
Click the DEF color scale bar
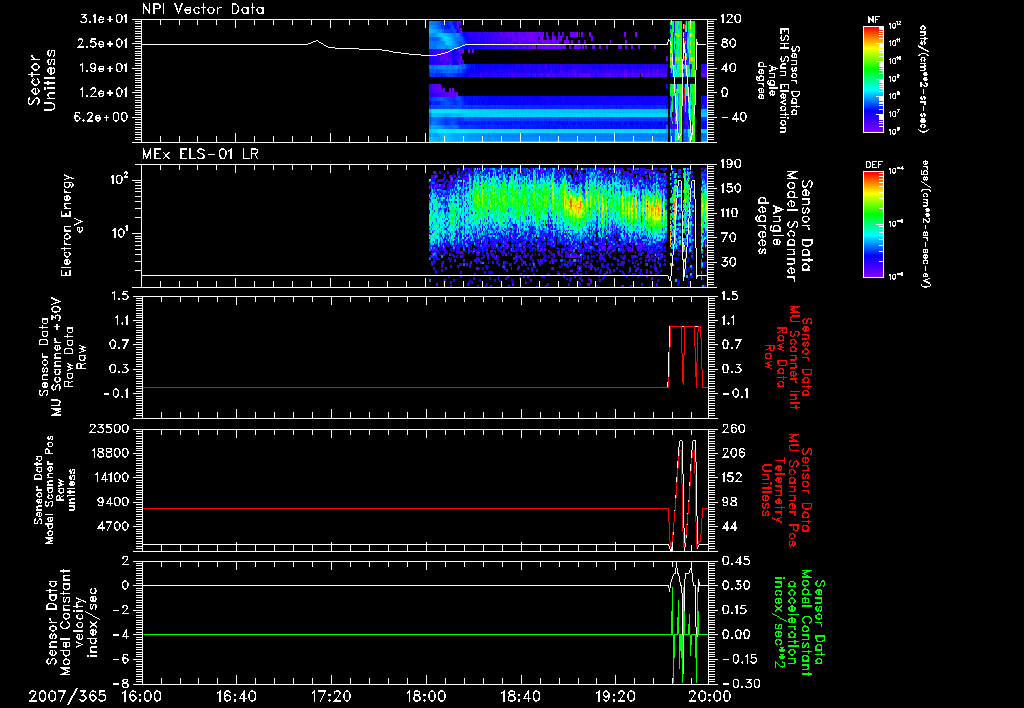pos(873,223)
